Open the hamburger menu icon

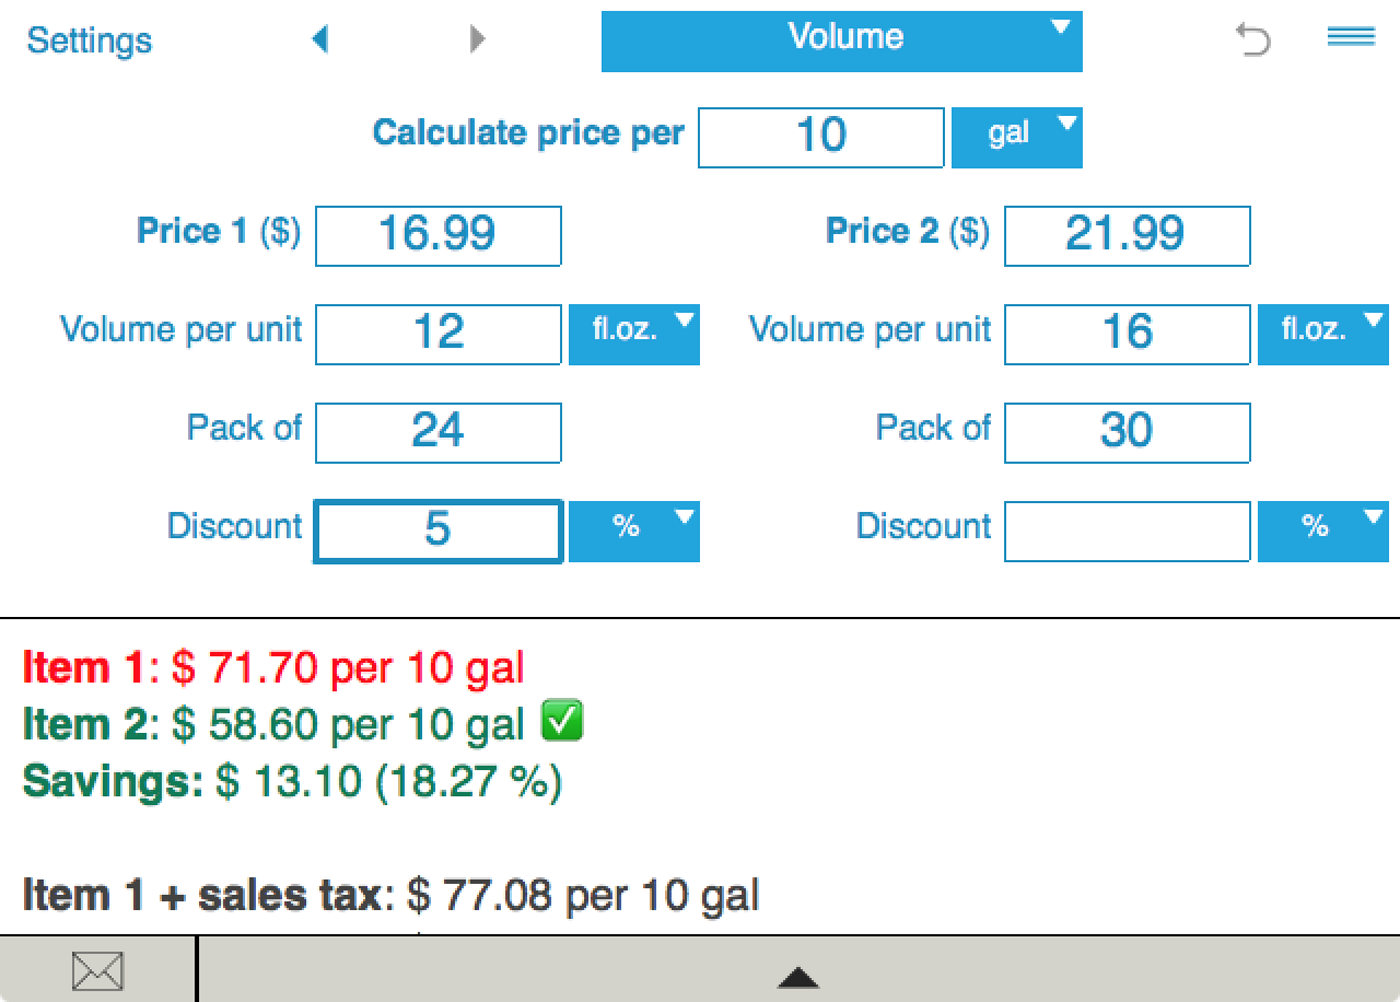1351,37
